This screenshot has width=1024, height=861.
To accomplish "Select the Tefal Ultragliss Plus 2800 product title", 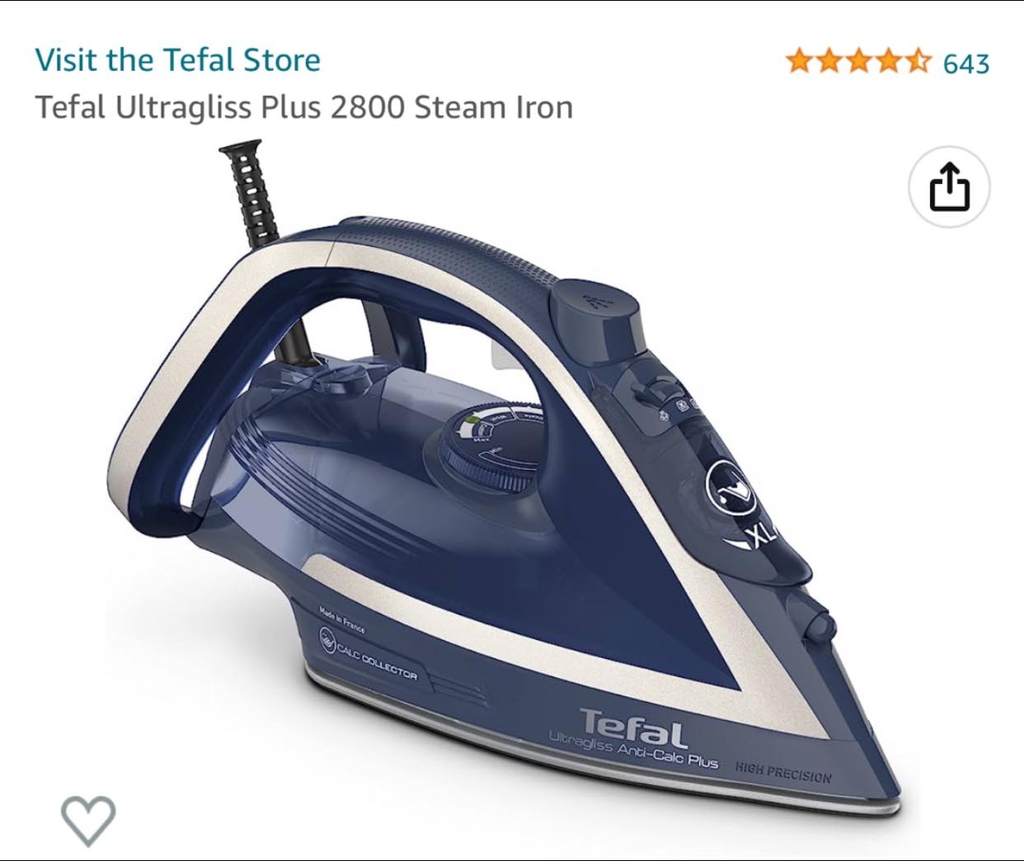I will pos(304,107).
